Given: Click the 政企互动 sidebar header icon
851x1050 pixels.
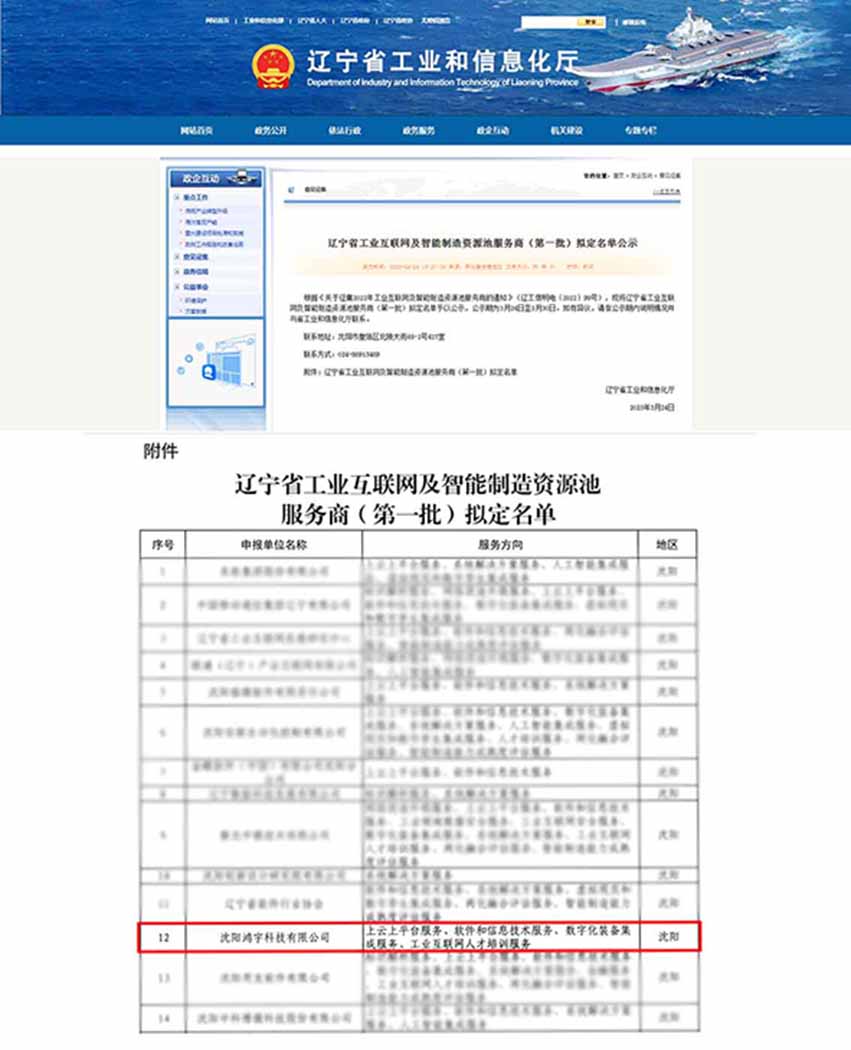Looking at the screenshot, I should (243, 178).
